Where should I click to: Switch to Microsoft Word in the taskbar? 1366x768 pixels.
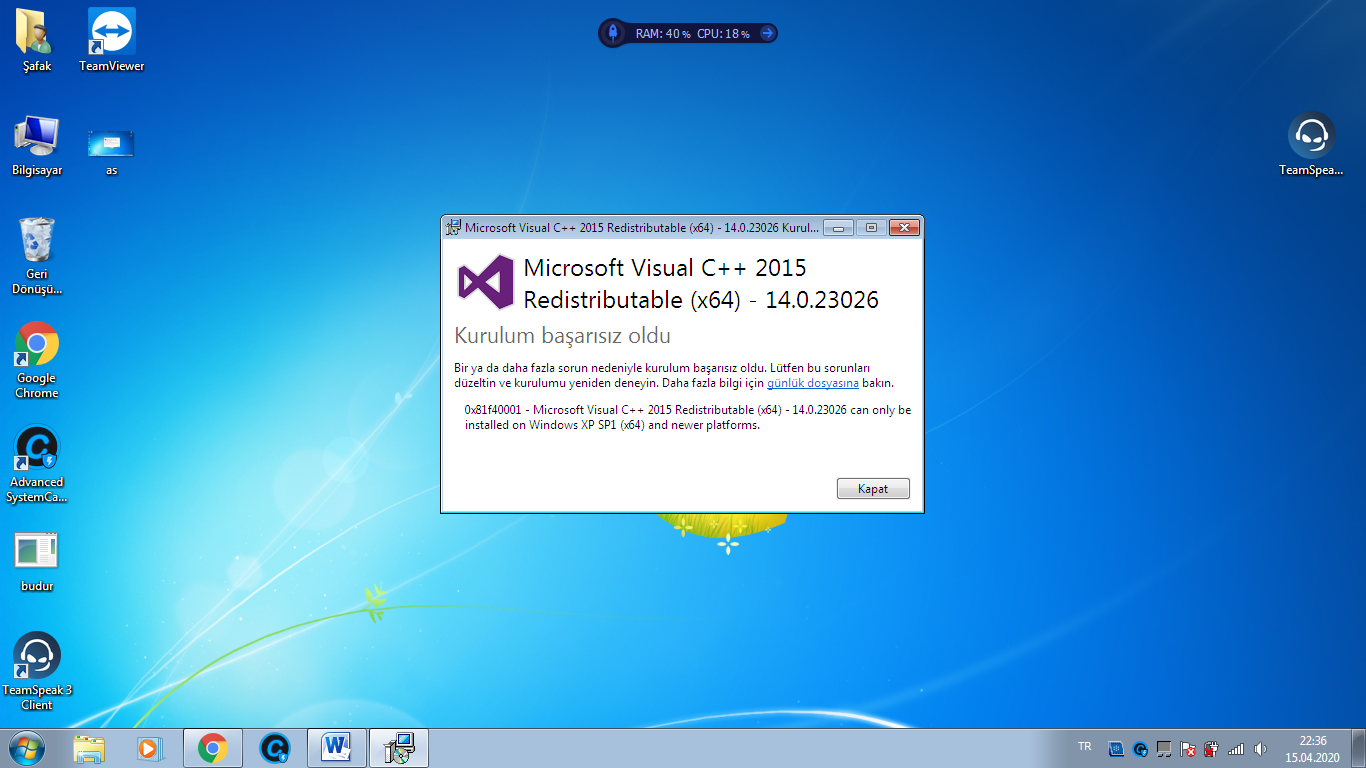click(x=336, y=748)
